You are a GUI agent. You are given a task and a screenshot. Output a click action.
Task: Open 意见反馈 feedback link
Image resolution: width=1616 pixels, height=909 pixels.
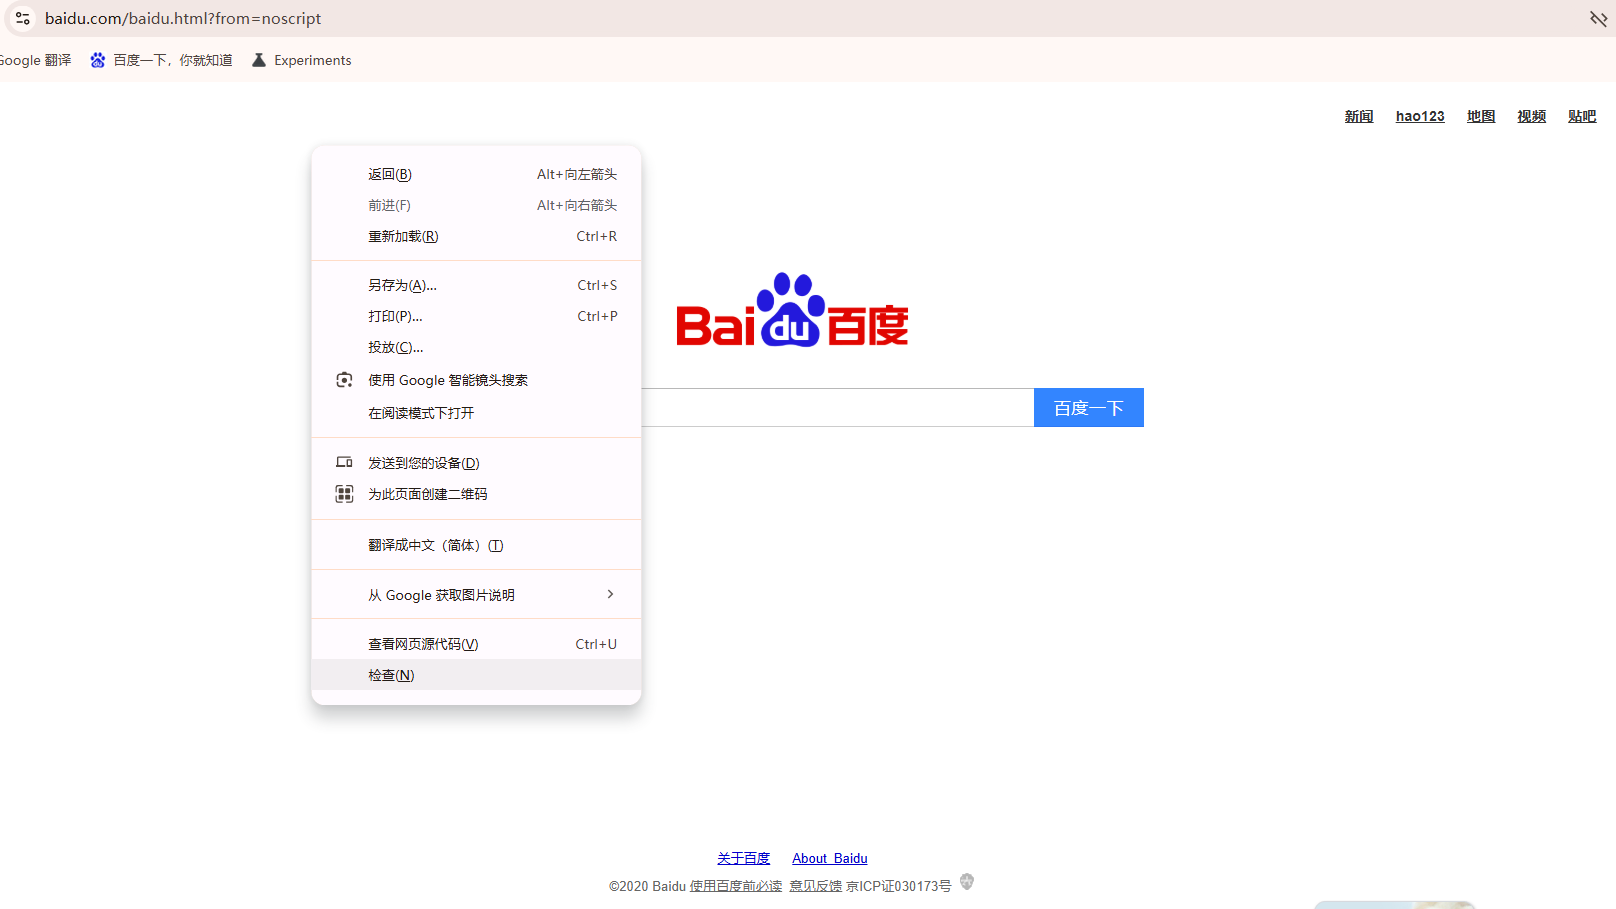coord(816,886)
